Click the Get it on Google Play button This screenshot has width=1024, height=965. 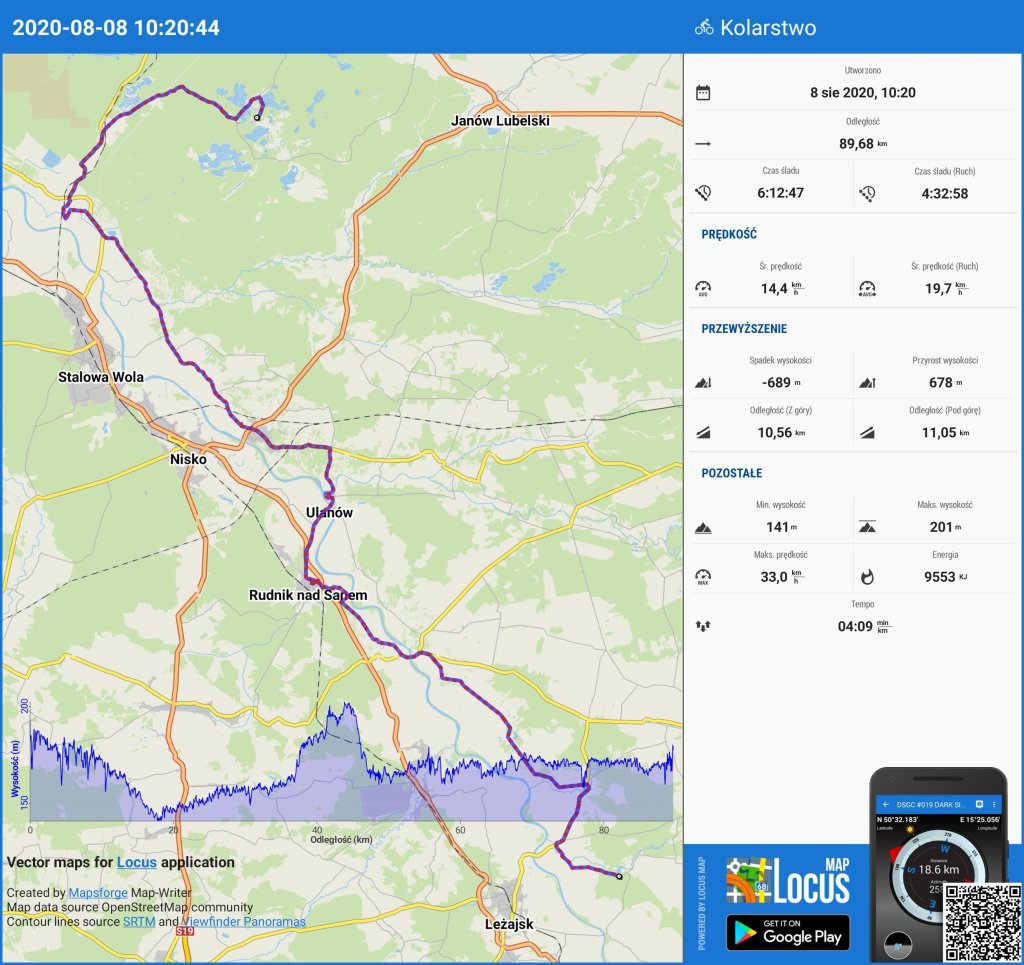coord(788,931)
